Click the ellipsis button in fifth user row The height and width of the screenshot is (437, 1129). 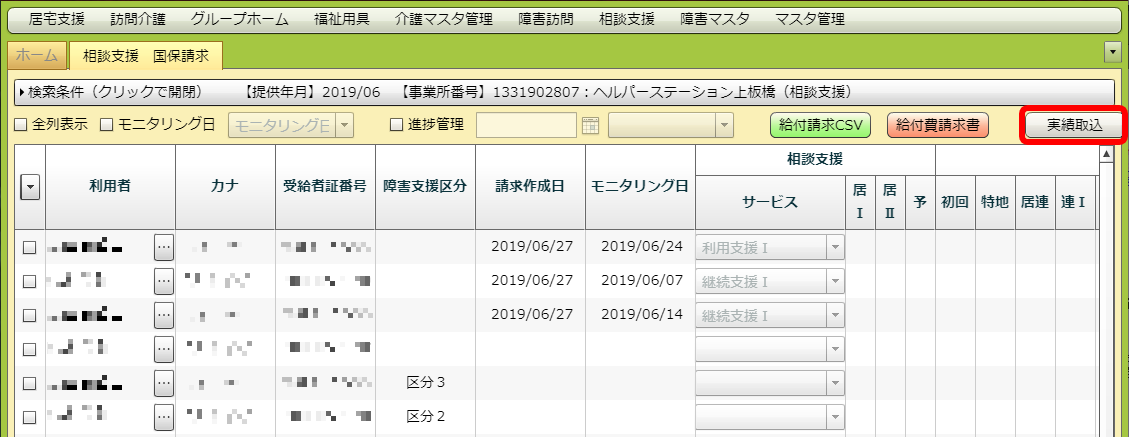164,383
